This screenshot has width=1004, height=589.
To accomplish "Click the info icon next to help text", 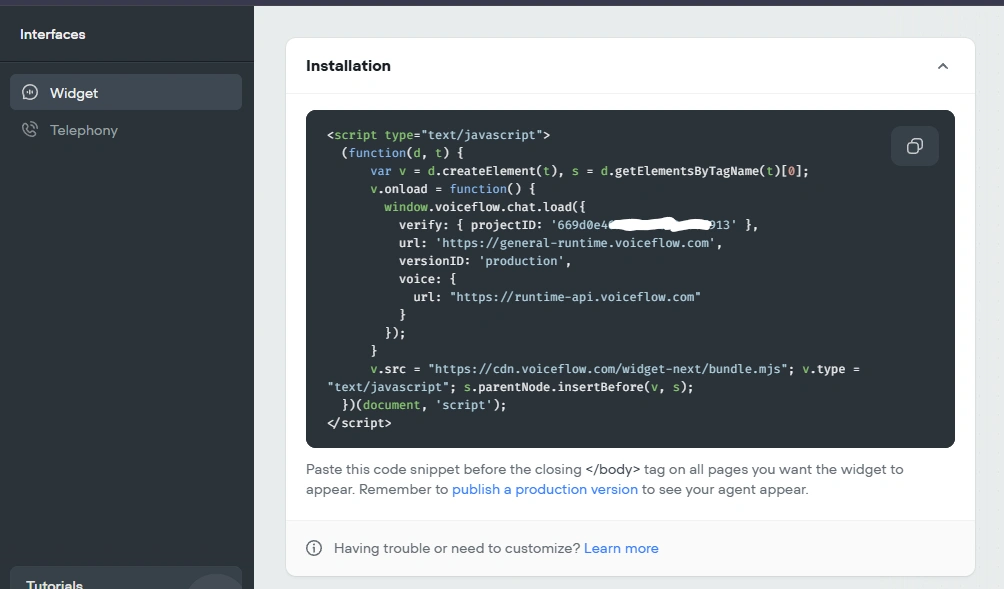I will coord(313,548).
